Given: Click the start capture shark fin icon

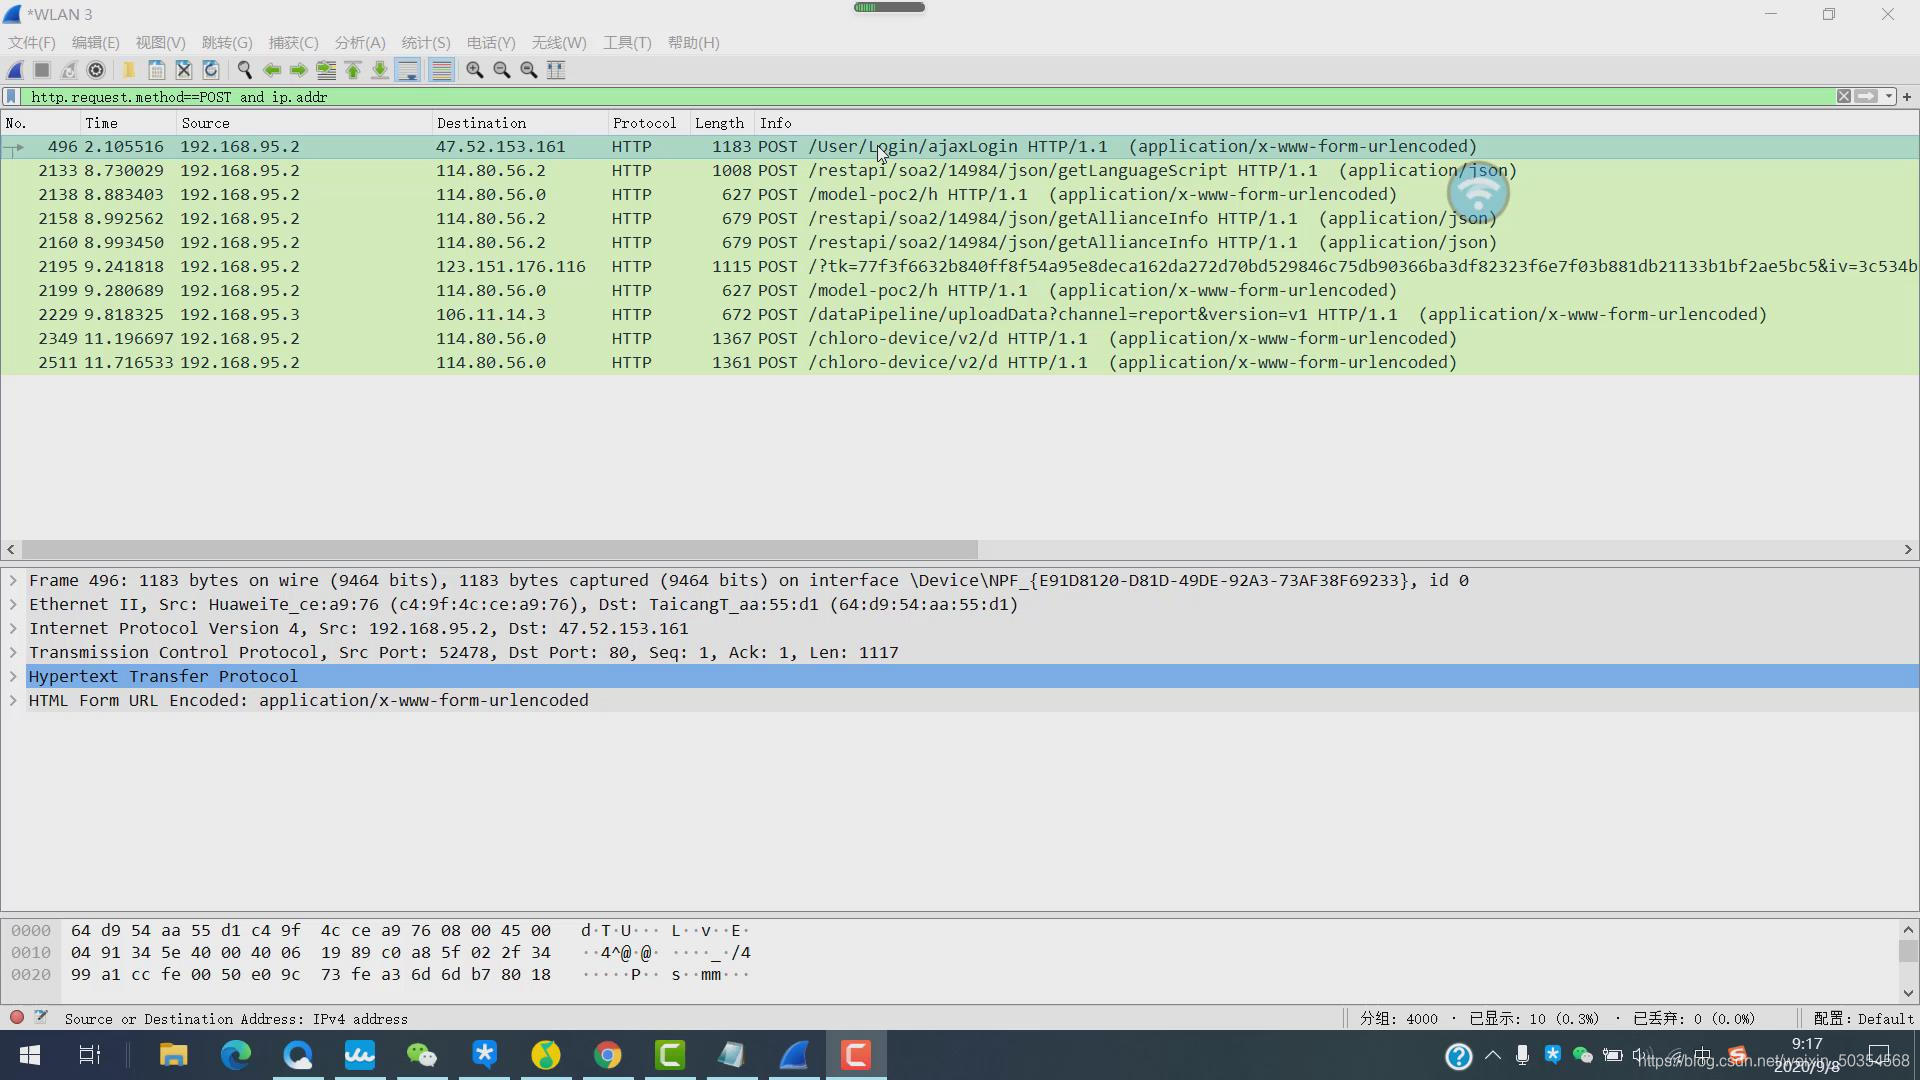Looking at the screenshot, I should (x=15, y=70).
